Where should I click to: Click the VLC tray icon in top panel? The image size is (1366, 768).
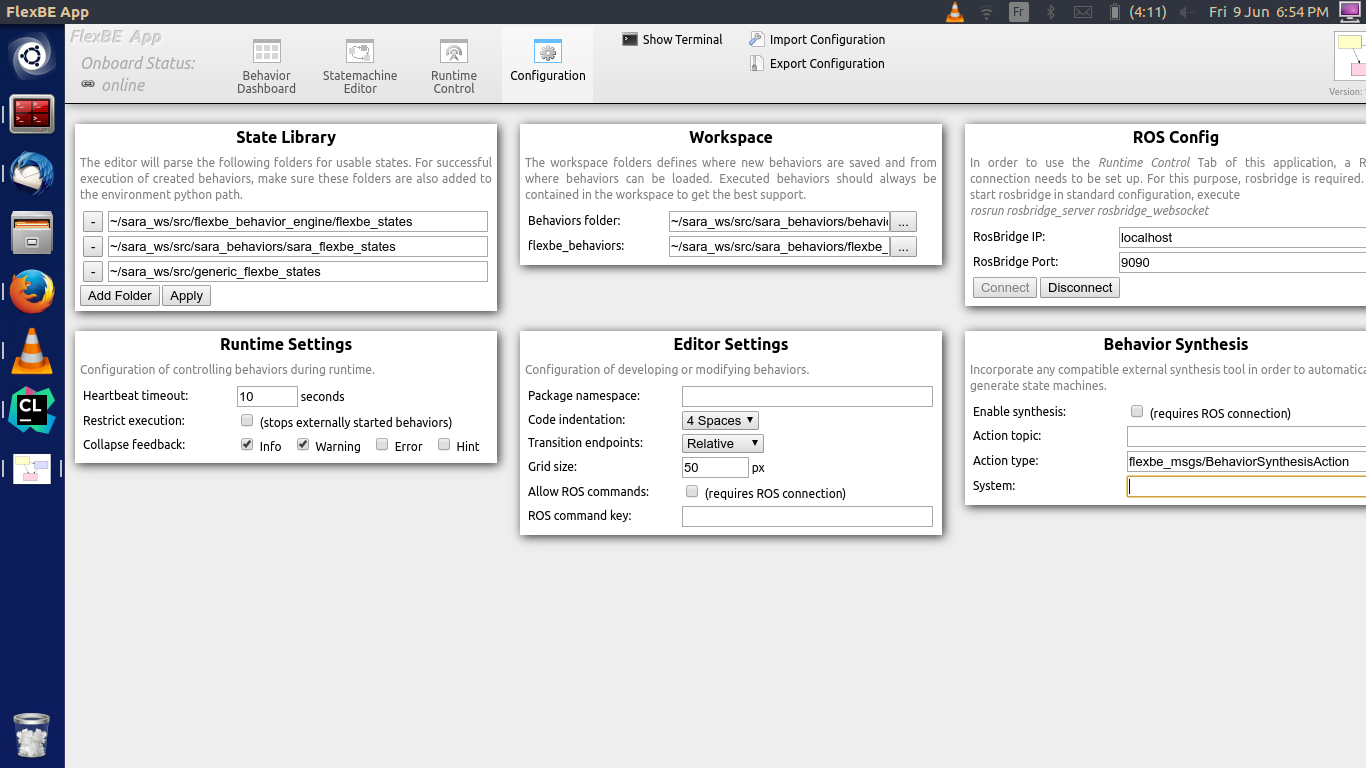(955, 12)
